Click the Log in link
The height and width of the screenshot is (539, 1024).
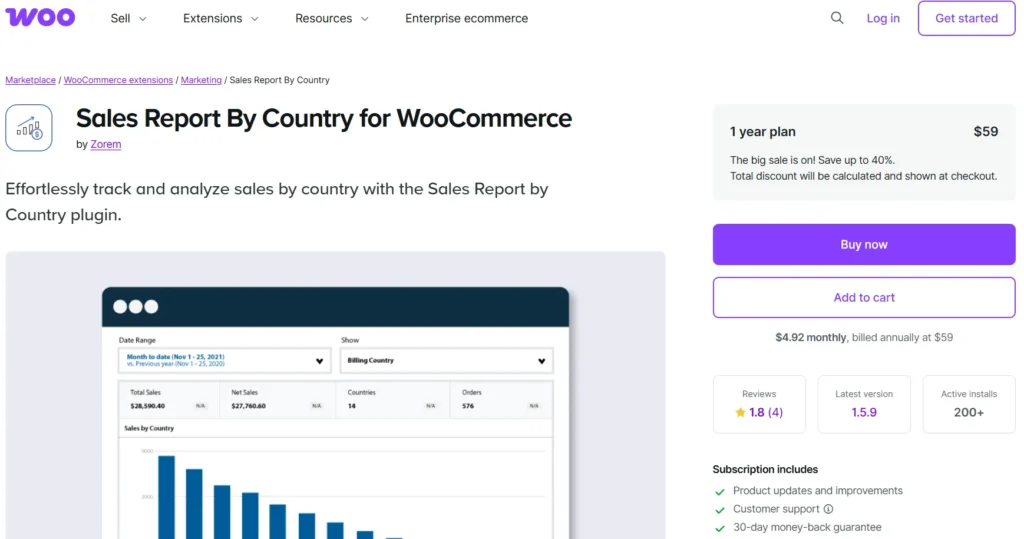[x=883, y=18]
